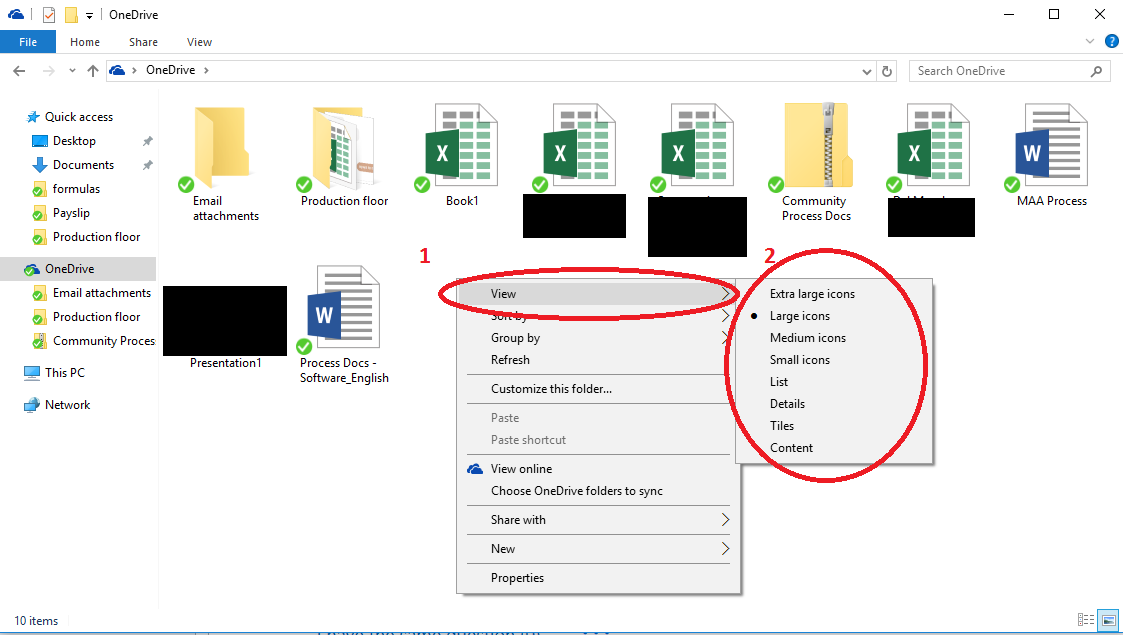Click inside the Search OneDrive box

coord(1000,70)
